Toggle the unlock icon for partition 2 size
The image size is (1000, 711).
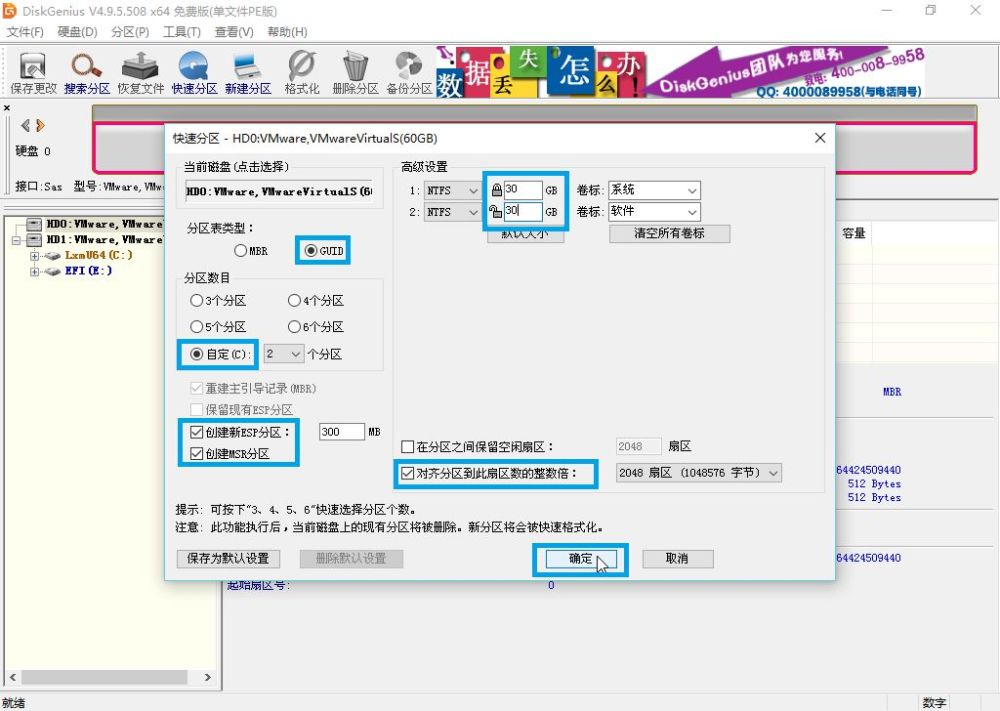point(496,211)
